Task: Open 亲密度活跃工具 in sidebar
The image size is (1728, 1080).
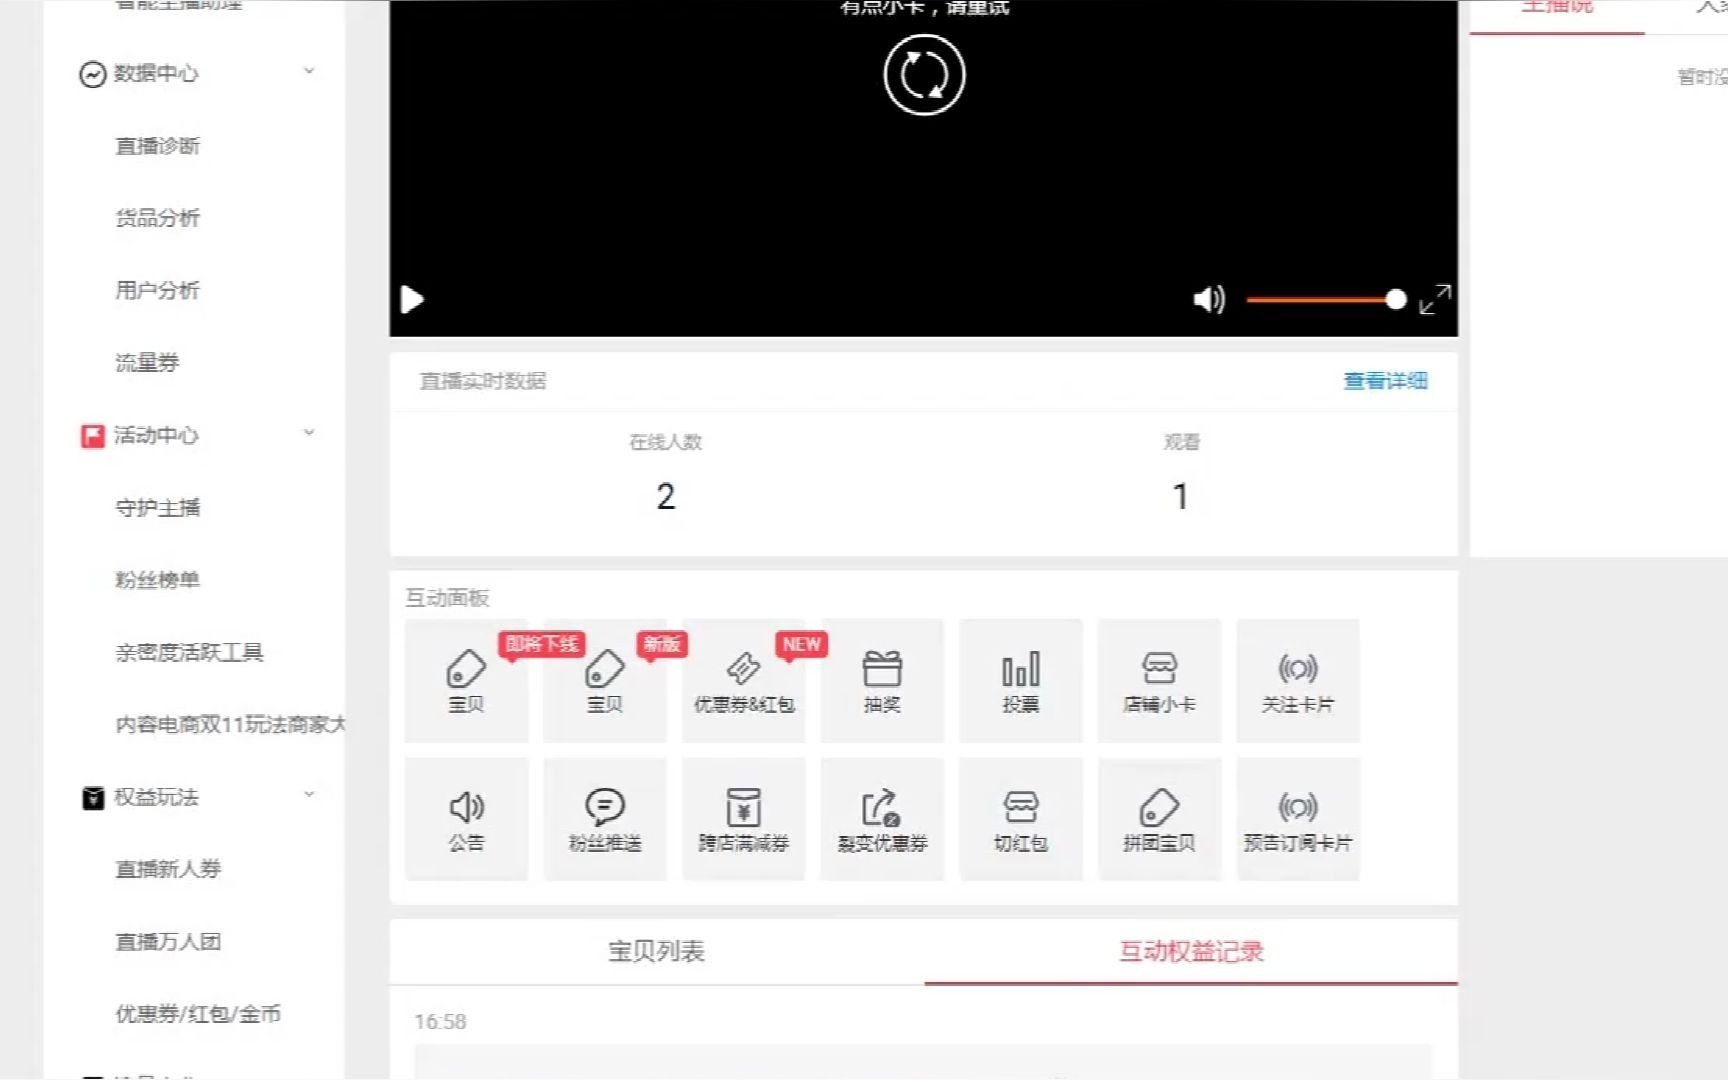Action: (189, 653)
